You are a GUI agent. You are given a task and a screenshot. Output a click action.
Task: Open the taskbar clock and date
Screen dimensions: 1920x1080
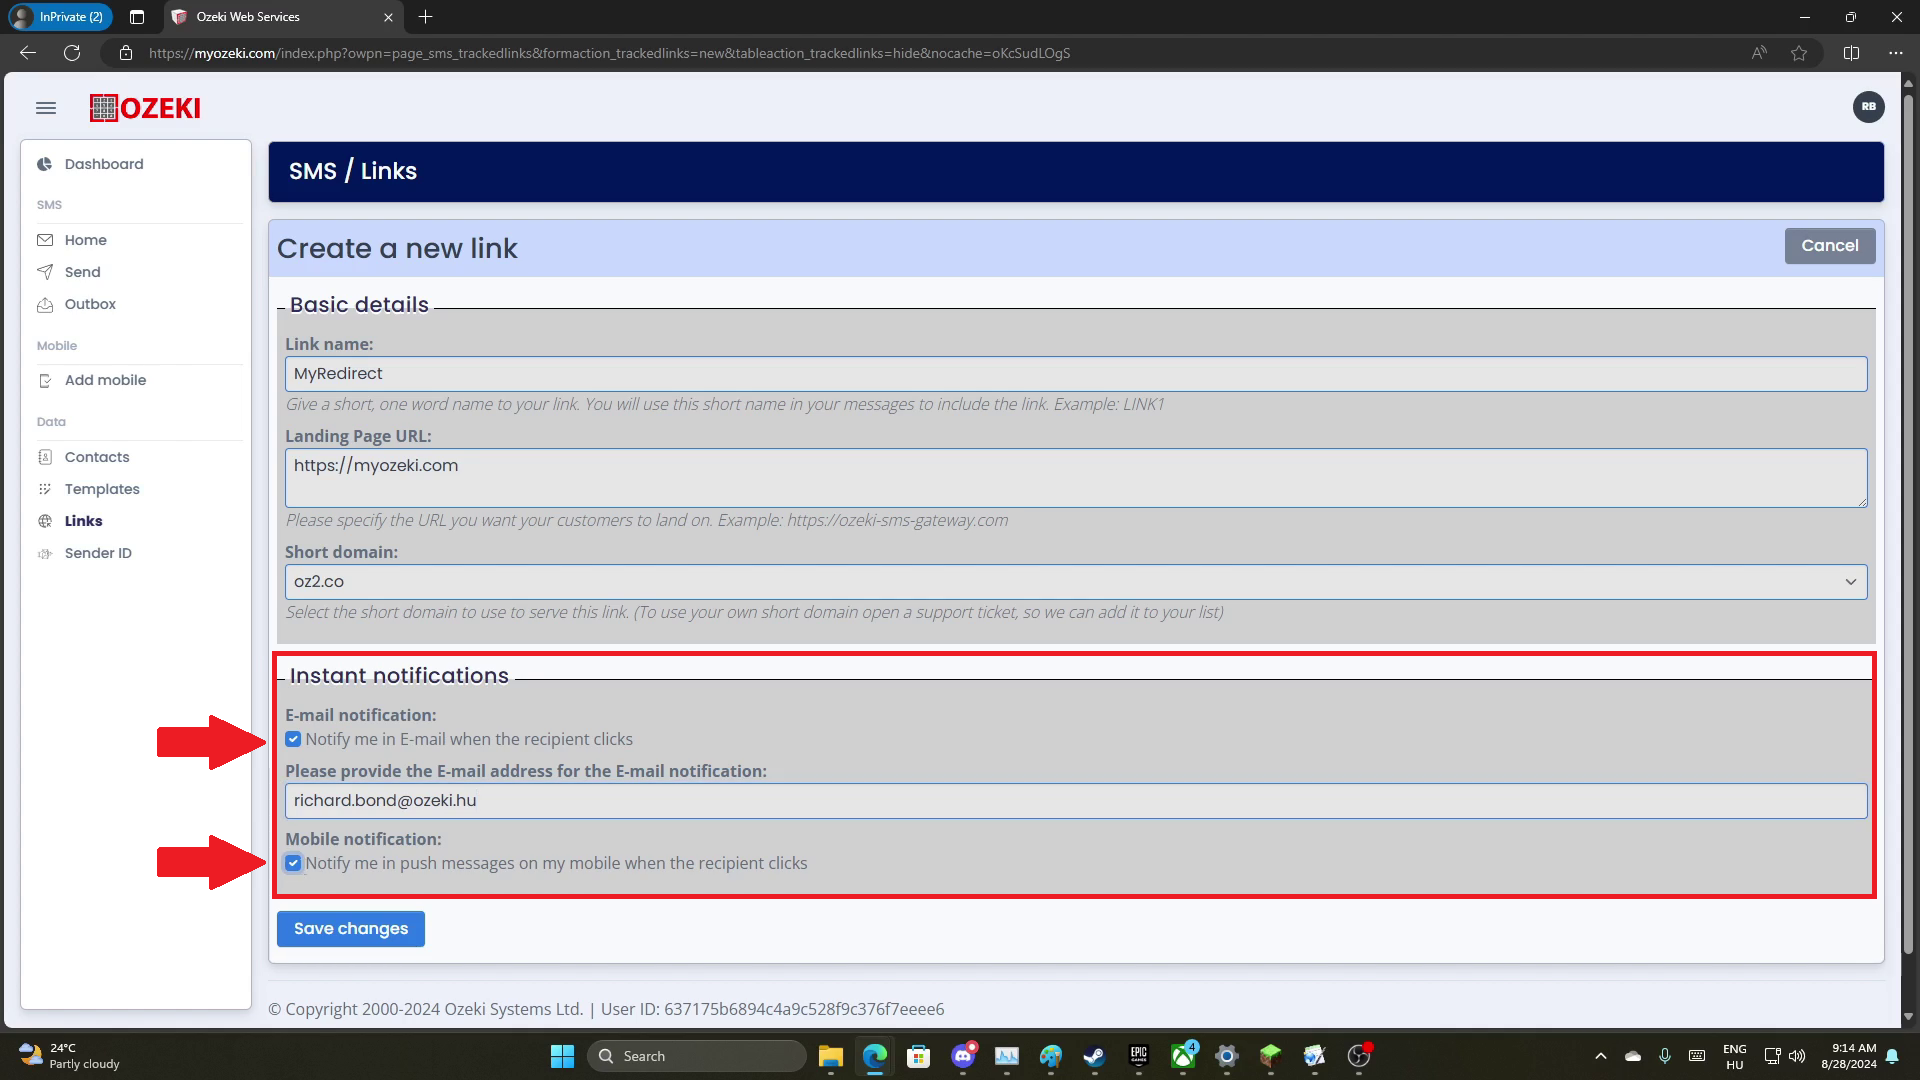pos(1848,1056)
